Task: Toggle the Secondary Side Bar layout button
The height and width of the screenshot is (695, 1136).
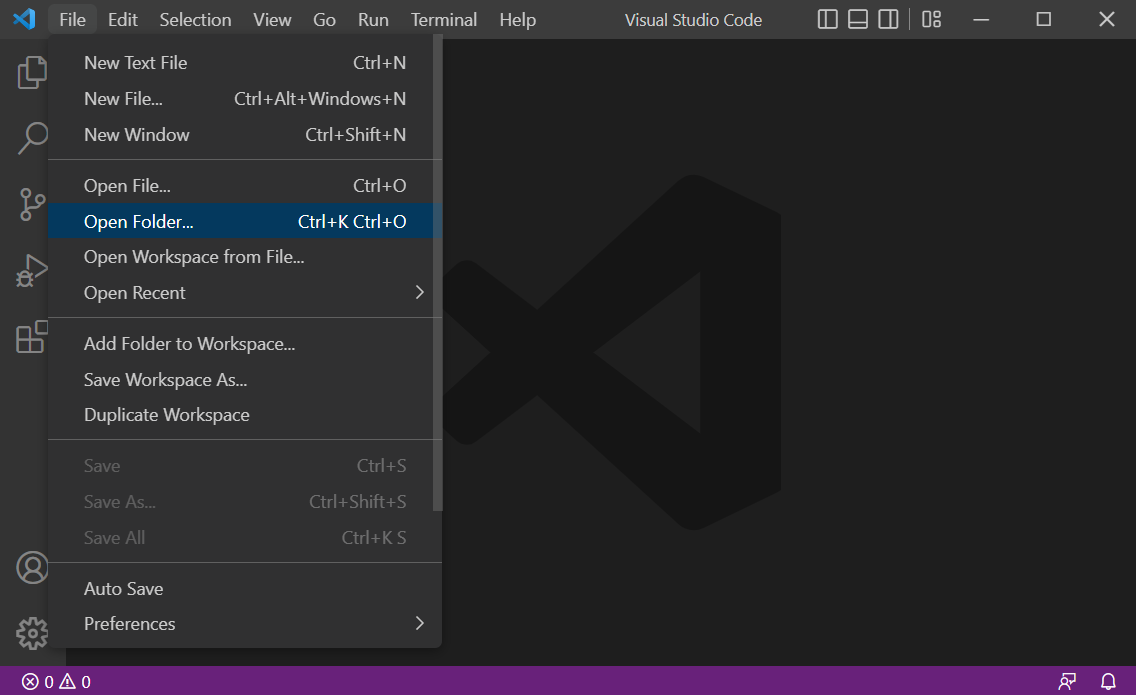Action: click(x=887, y=19)
